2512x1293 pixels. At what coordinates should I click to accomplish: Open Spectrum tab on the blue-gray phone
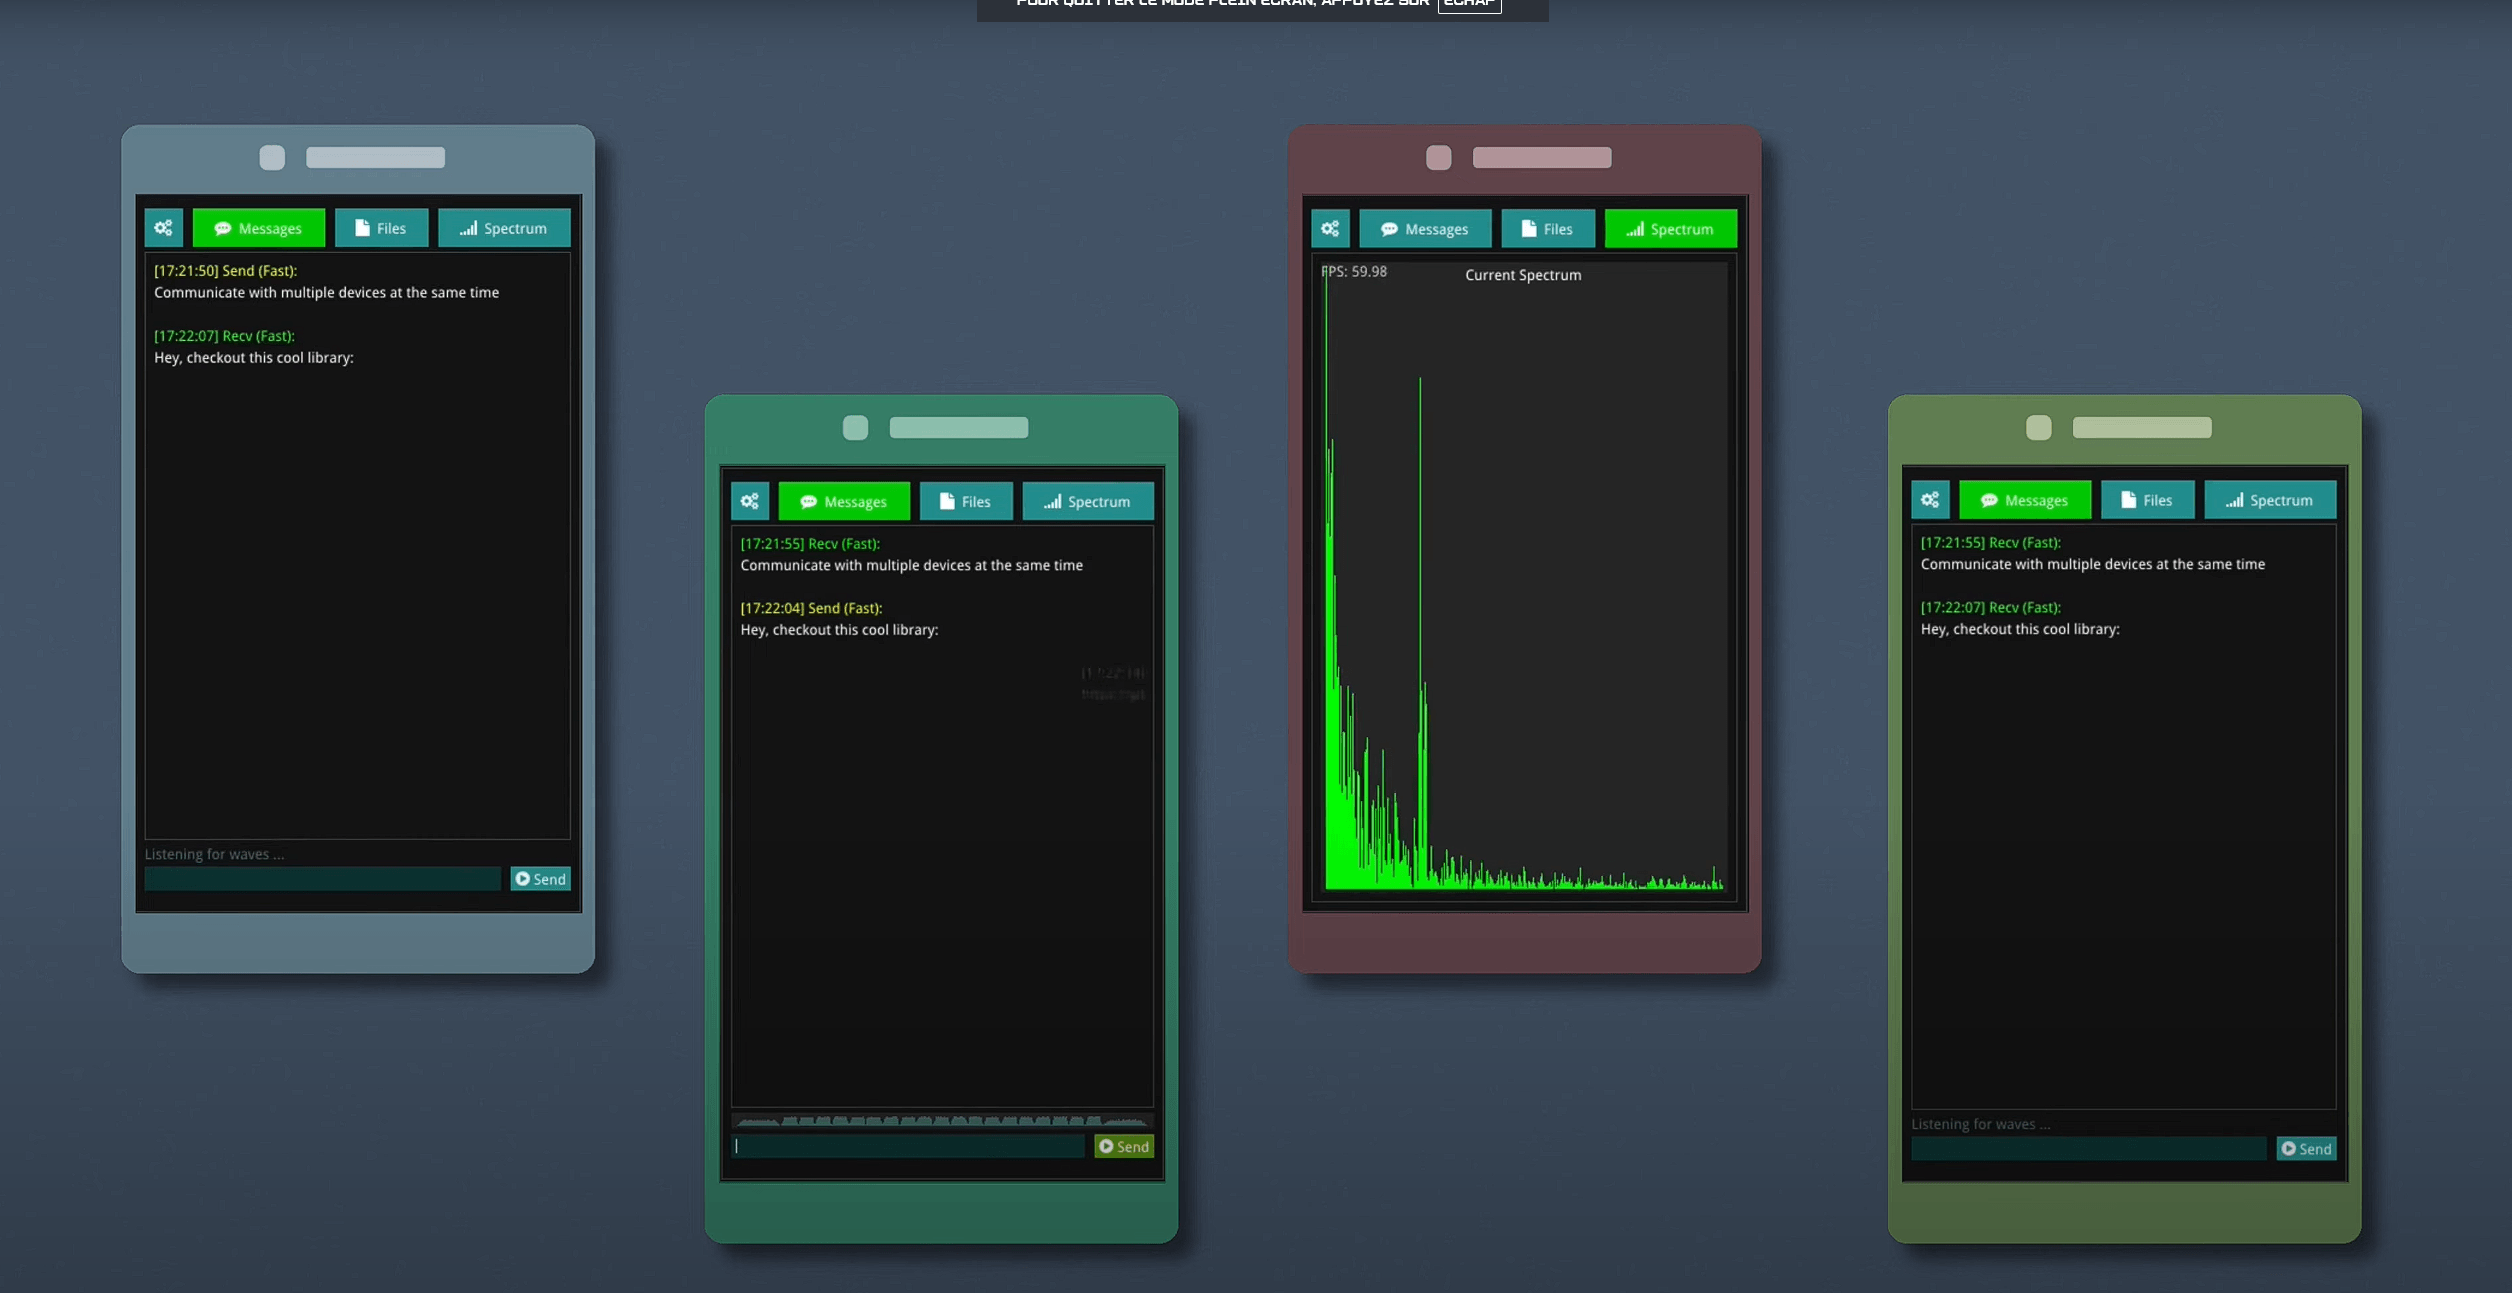504,228
